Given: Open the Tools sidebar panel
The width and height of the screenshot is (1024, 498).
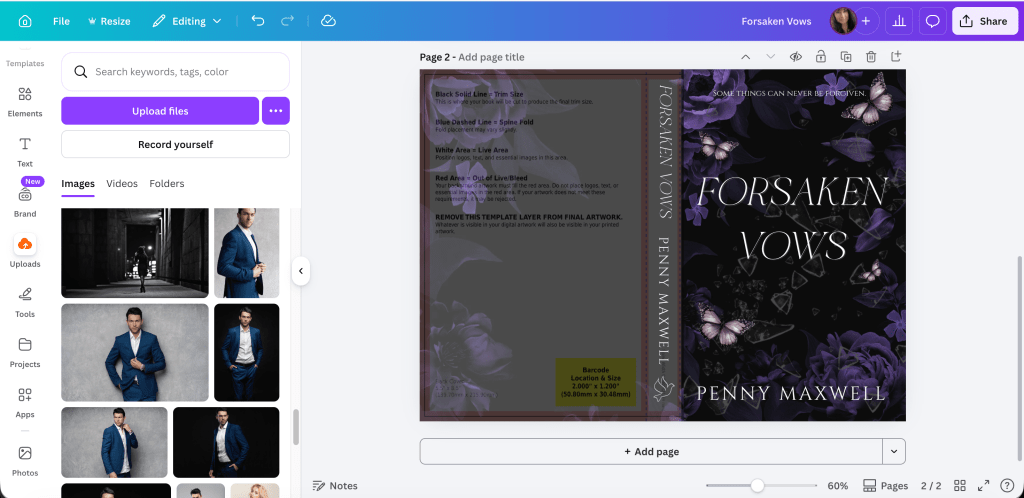Looking at the screenshot, I should (25, 302).
